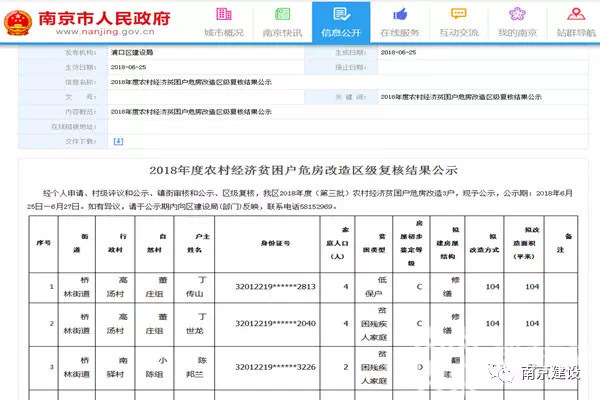Click the 关键词 value text

point(461,97)
